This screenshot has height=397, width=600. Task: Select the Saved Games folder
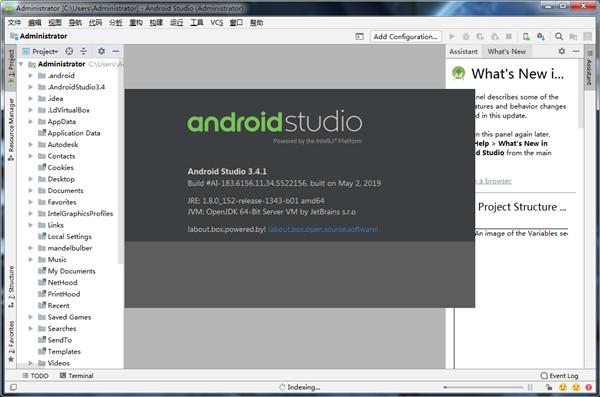pyautogui.click(x=69, y=317)
